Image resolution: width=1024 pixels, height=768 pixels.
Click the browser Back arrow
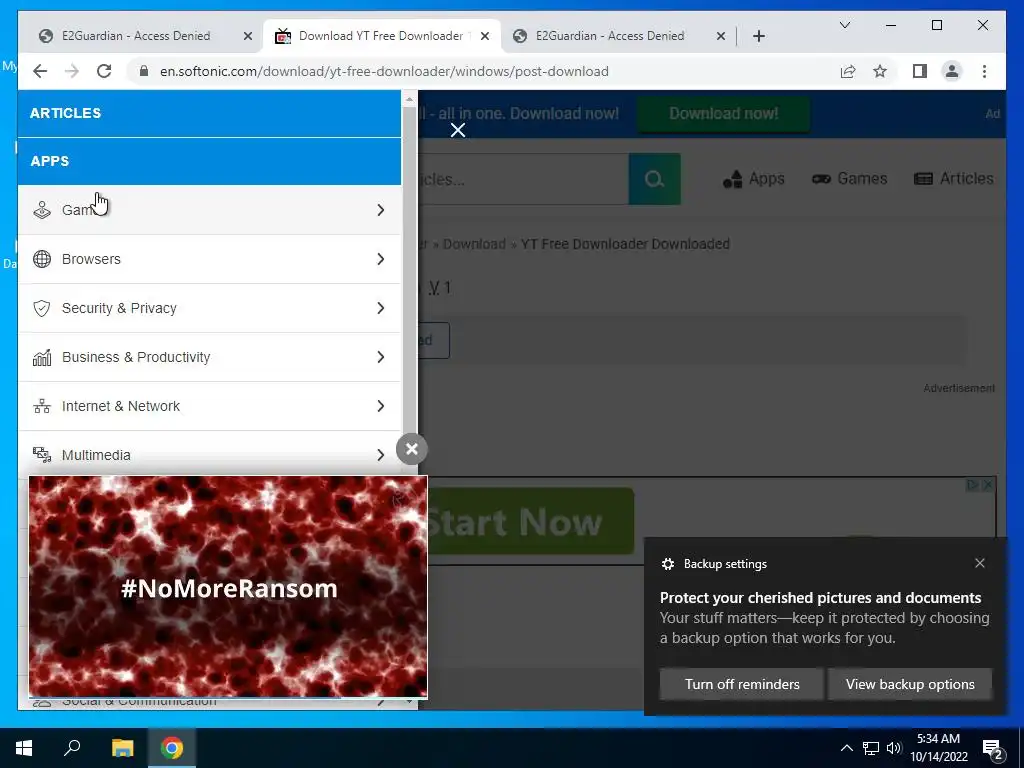coord(40,71)
